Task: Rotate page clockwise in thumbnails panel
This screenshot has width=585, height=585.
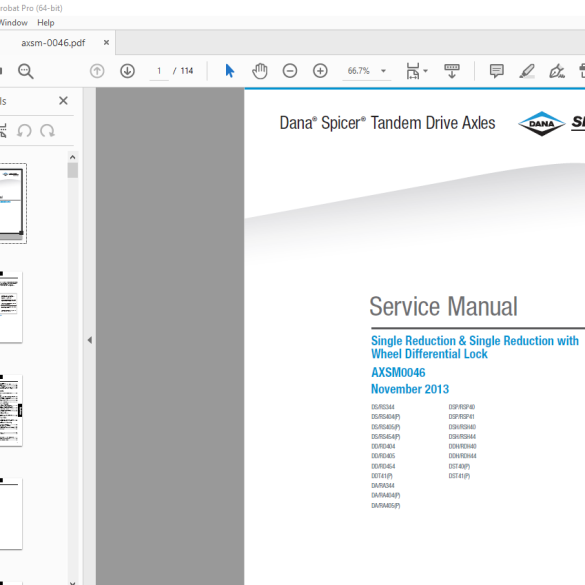Action: click(x=47, y=131)
